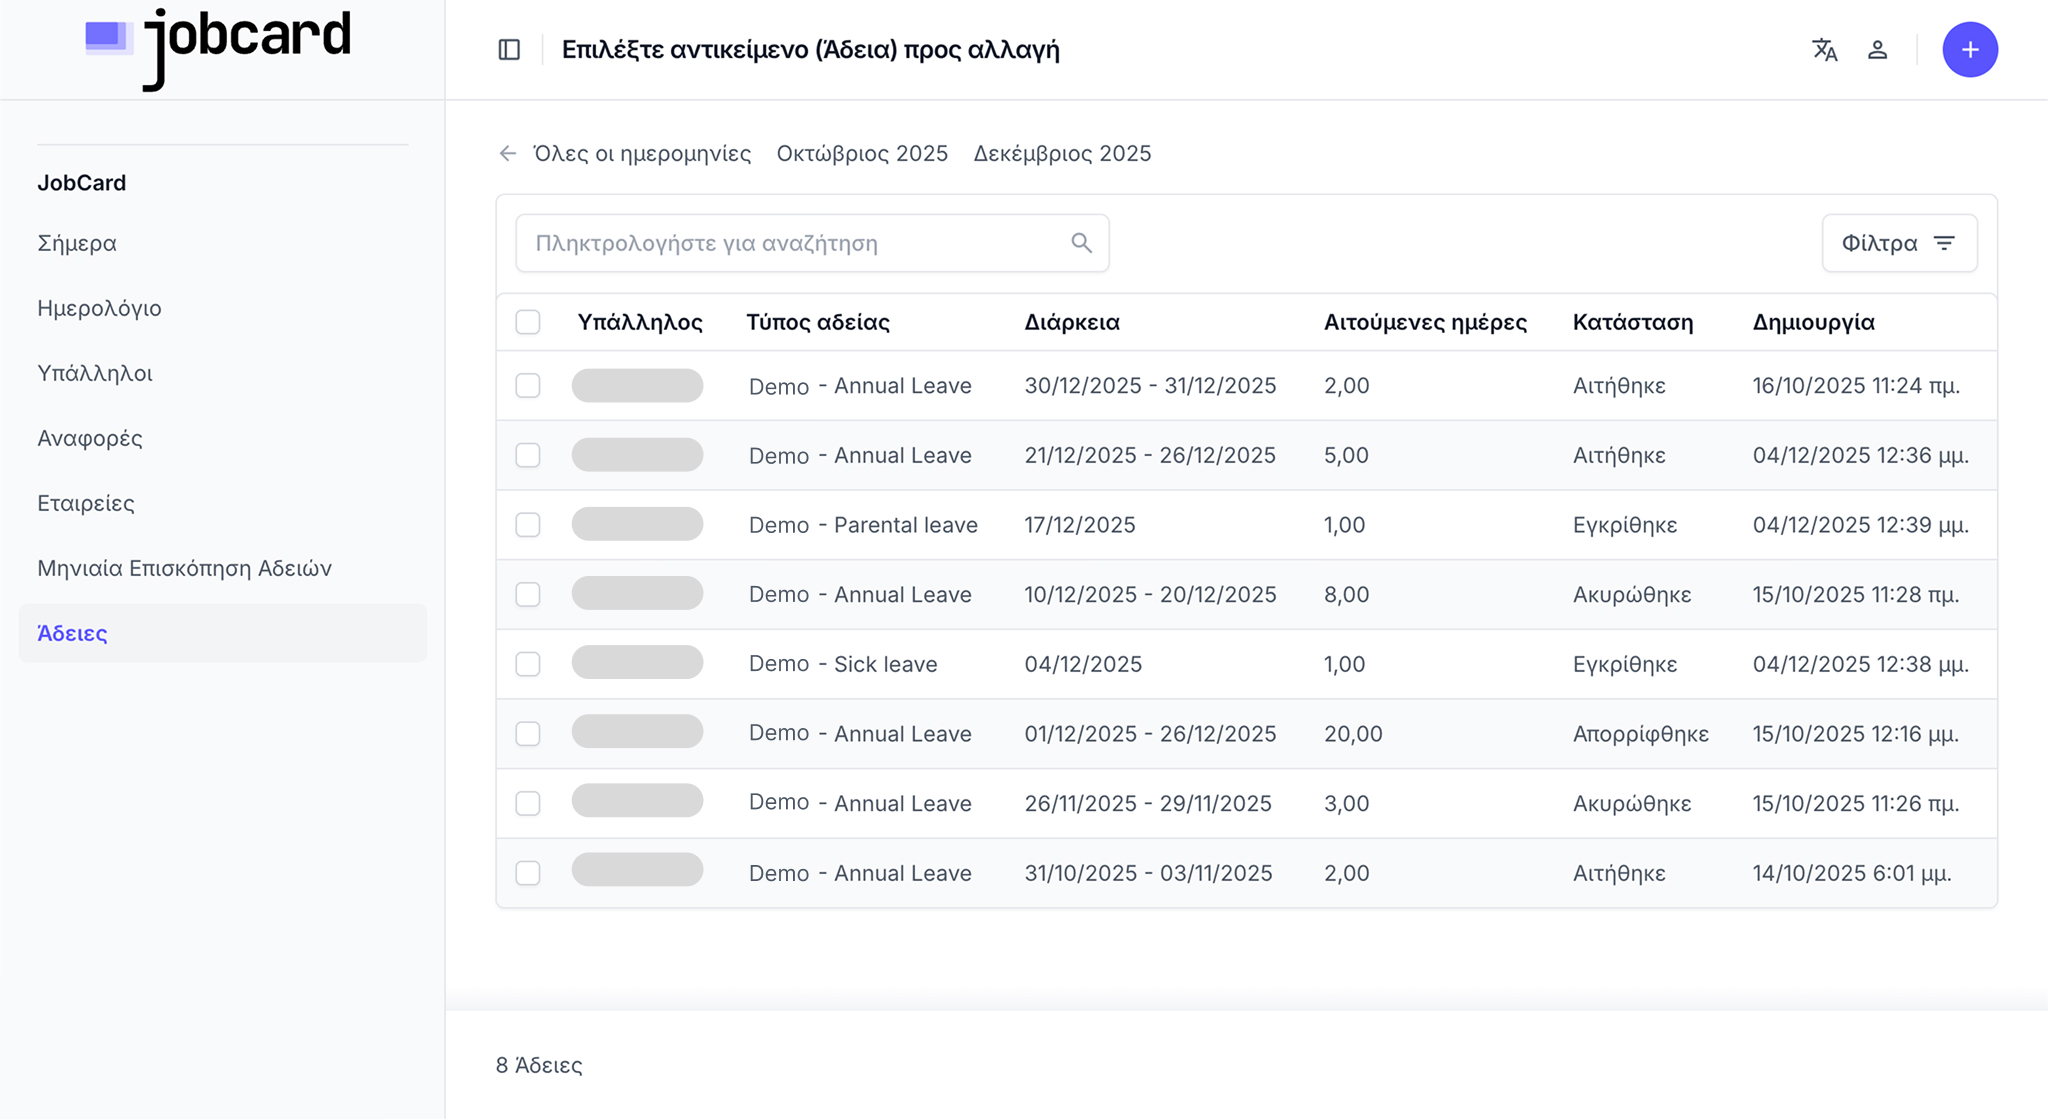
Task: Open the Demo - Sick leave entry
Action: [x=842, y=664]
